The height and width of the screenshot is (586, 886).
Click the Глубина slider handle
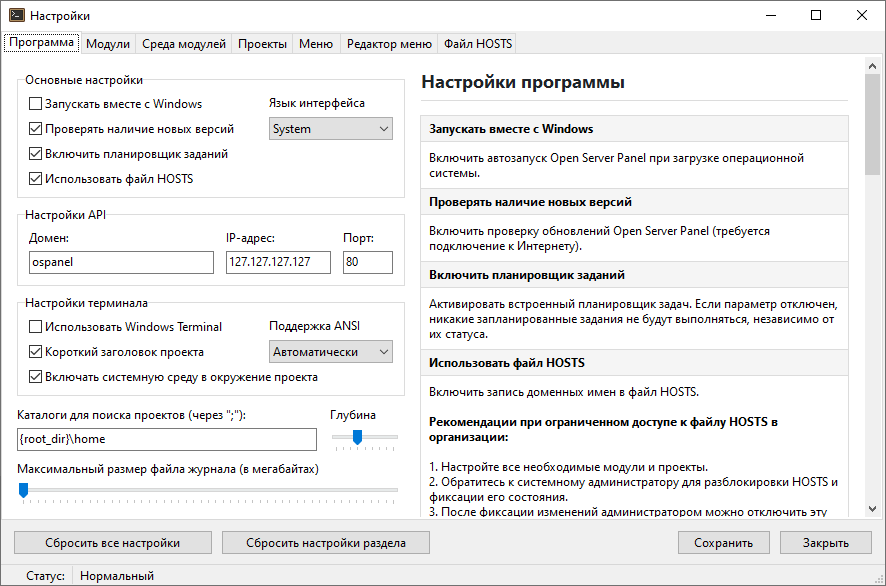point(357,436)
